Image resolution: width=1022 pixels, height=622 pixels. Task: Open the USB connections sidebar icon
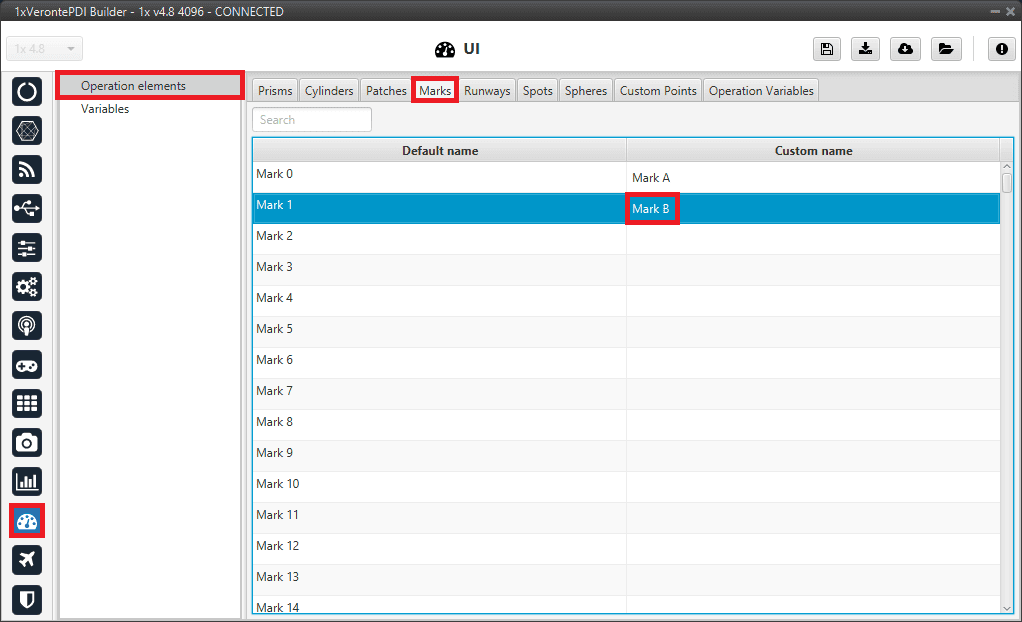27,208
